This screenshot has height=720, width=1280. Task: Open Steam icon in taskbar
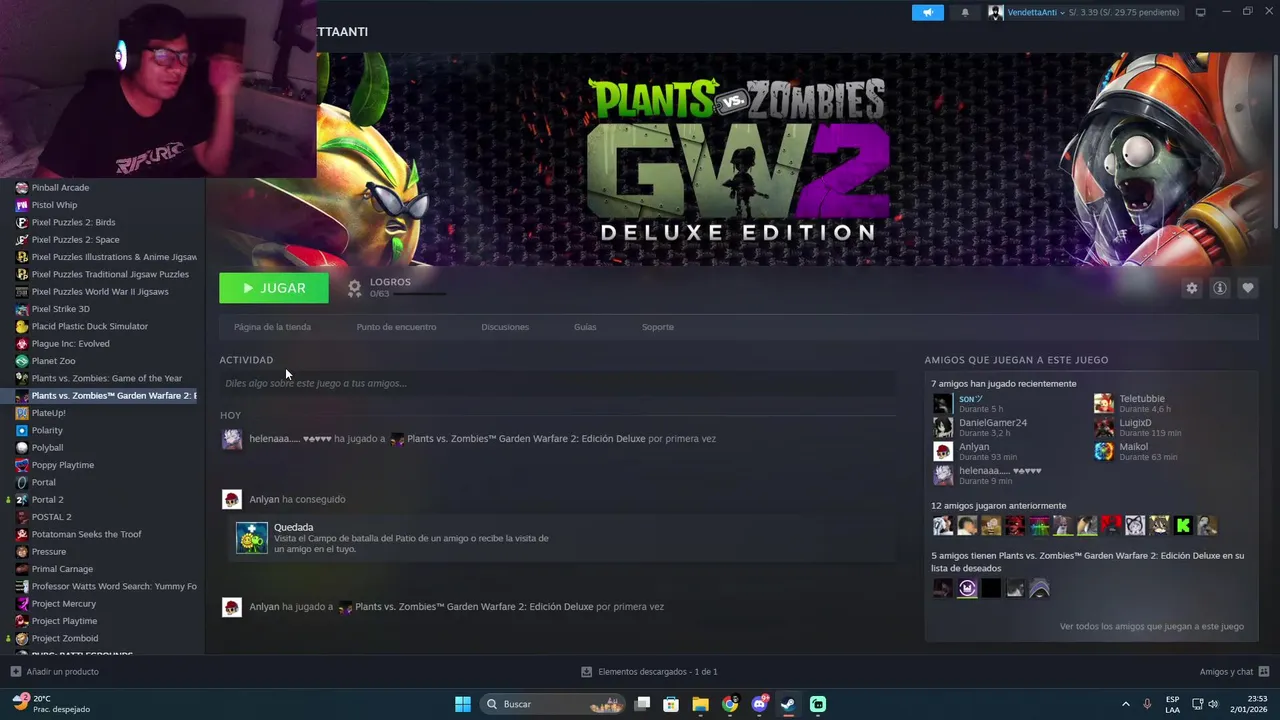pos(788,704)
